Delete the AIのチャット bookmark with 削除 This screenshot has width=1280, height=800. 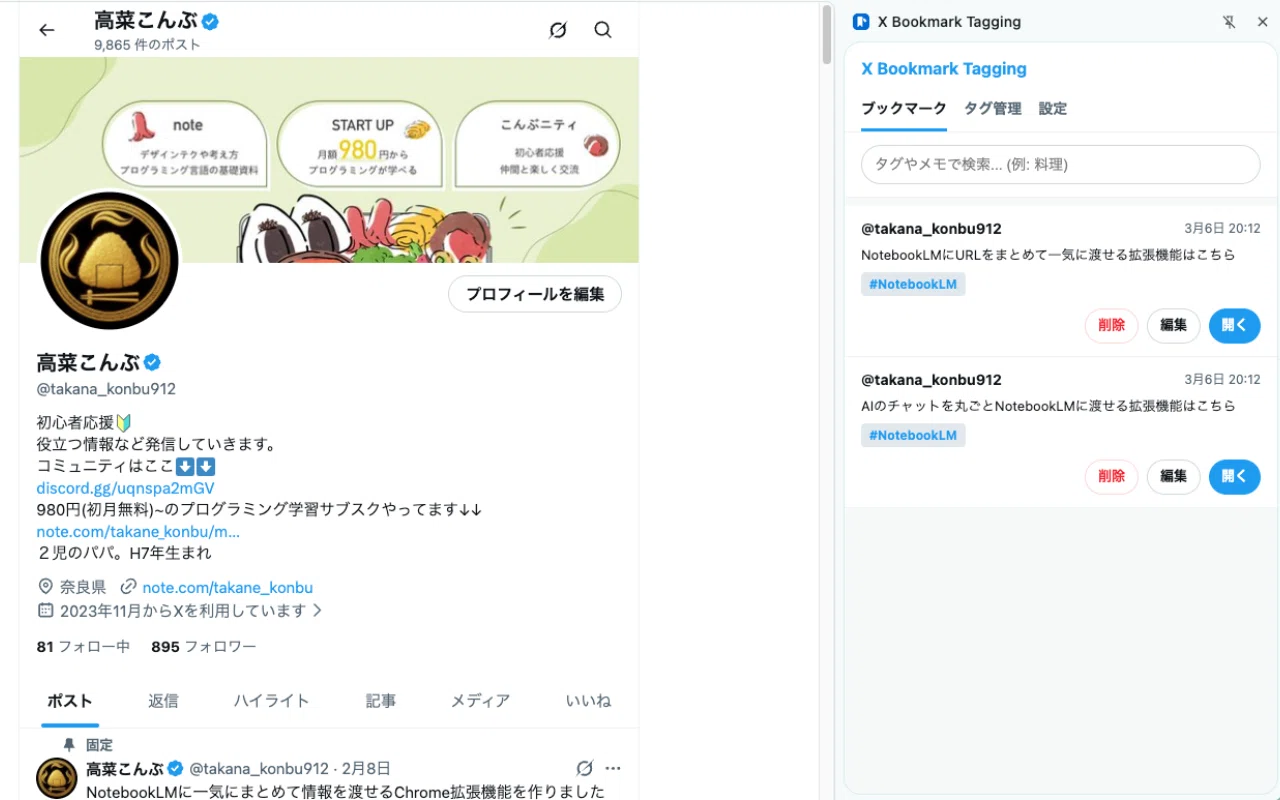[1111, 476]
